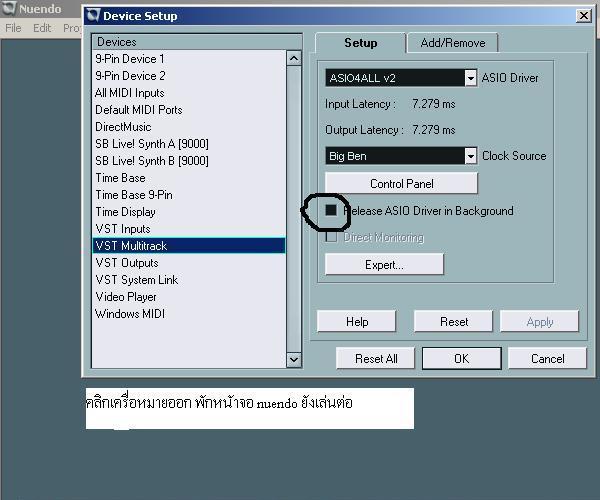The image size is (600, 500).
Task: Click the Expert... button
Action: [x=384, y=264]
